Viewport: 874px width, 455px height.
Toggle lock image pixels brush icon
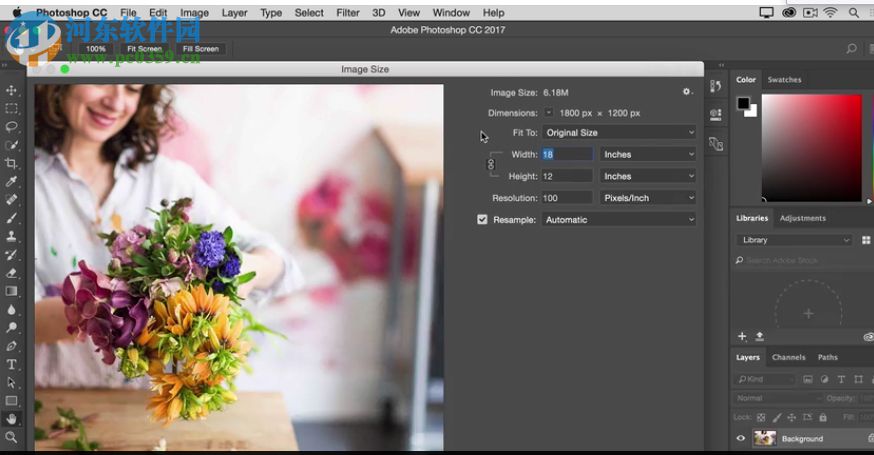(x=777, y=417)
